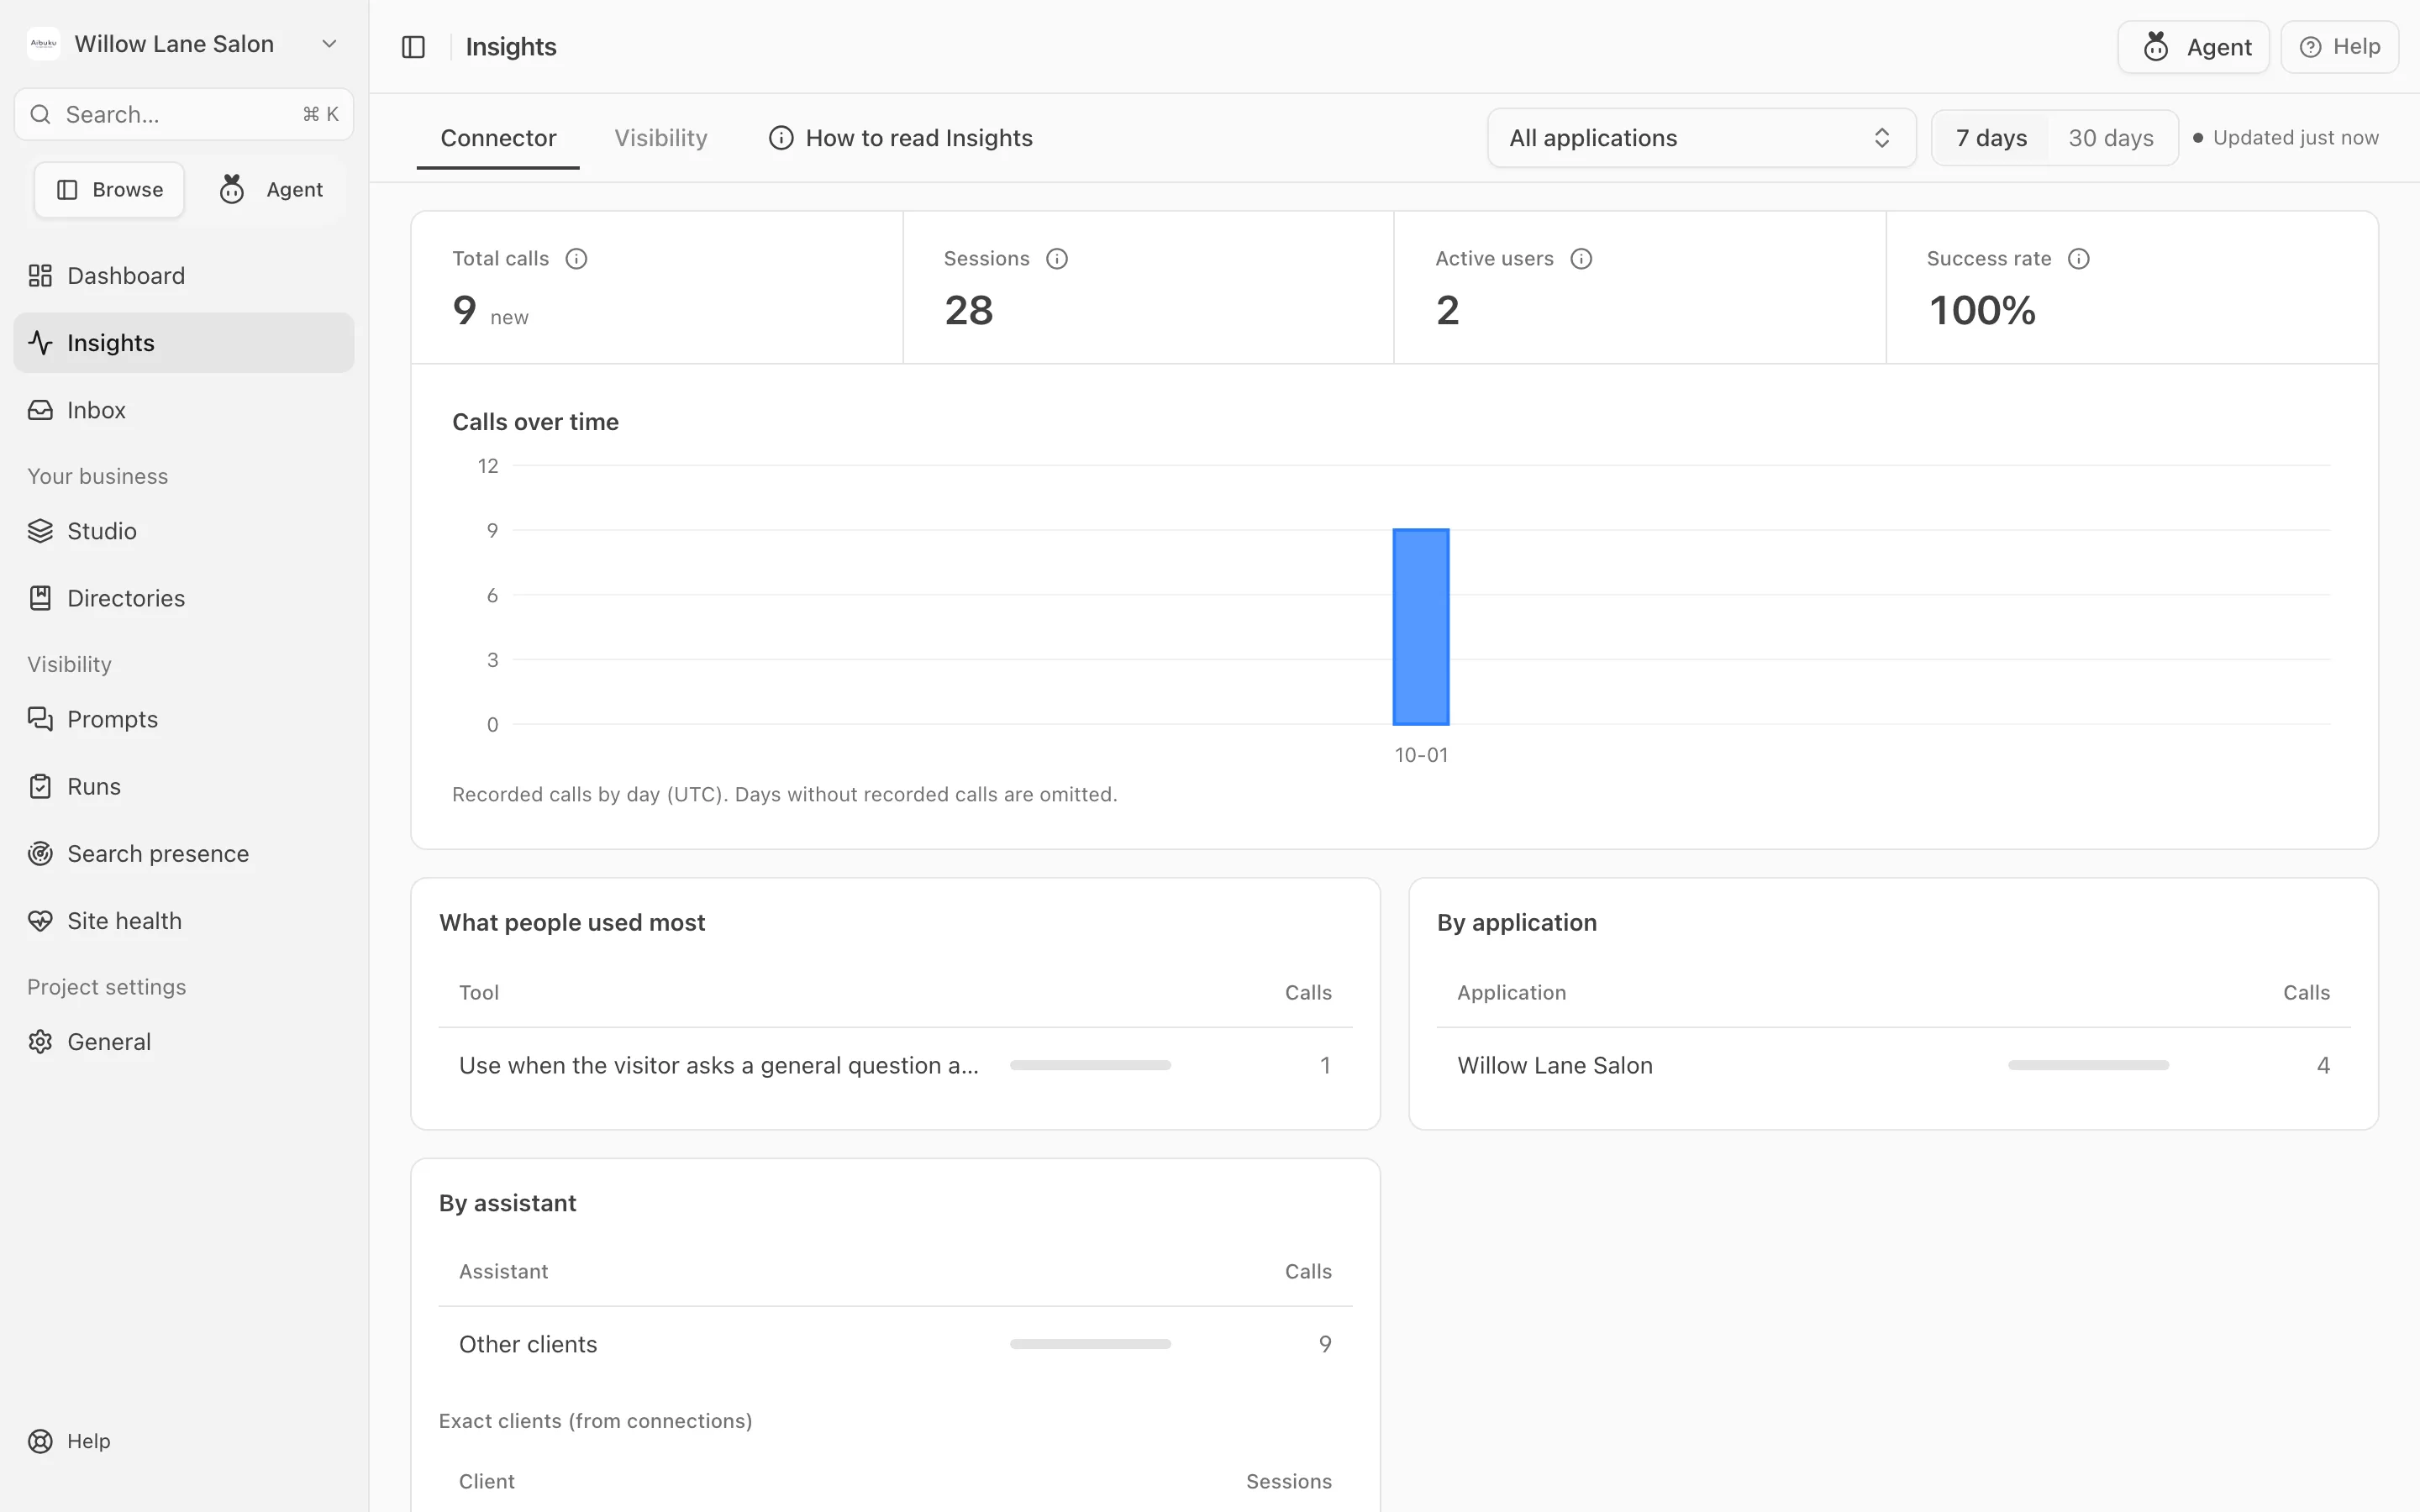The image size is (2420, 1512).
Task: Select the Connector tab
Action: point(498,138)
